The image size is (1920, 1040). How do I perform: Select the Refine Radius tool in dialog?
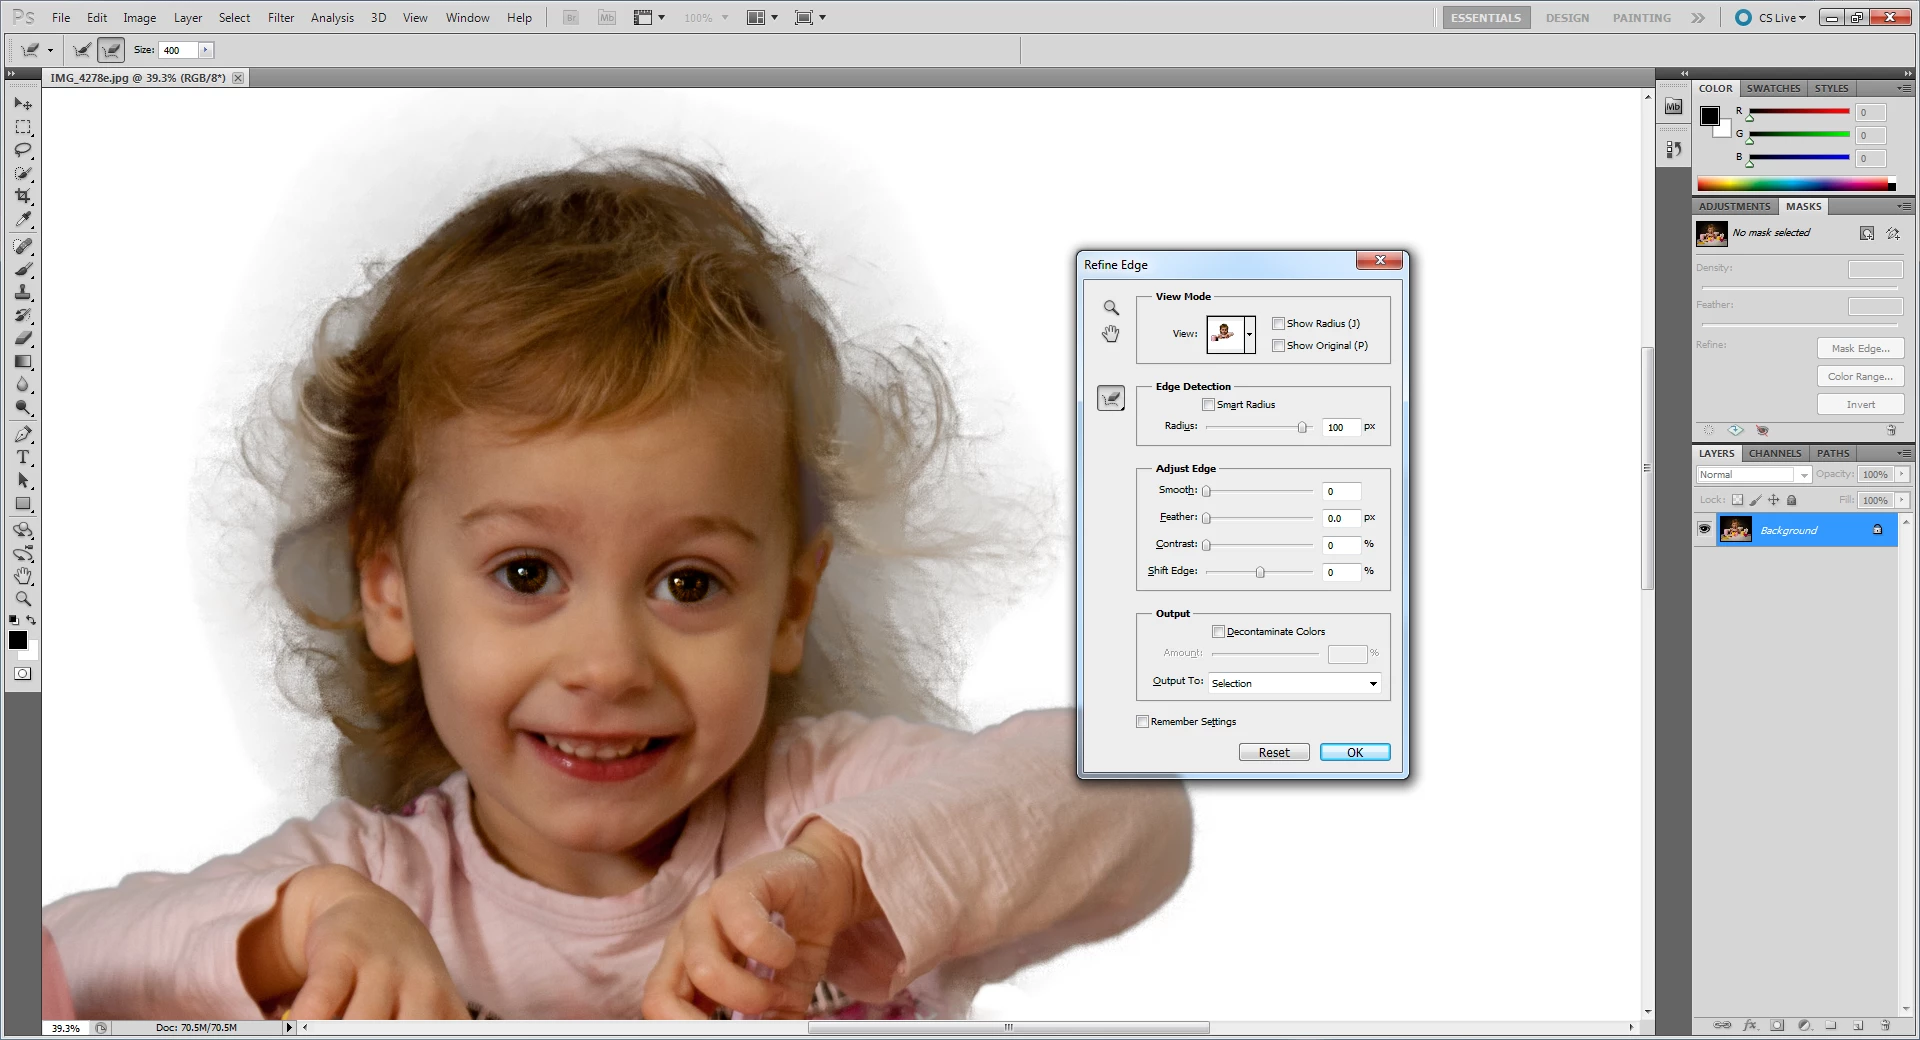(x=1111, y=399)
